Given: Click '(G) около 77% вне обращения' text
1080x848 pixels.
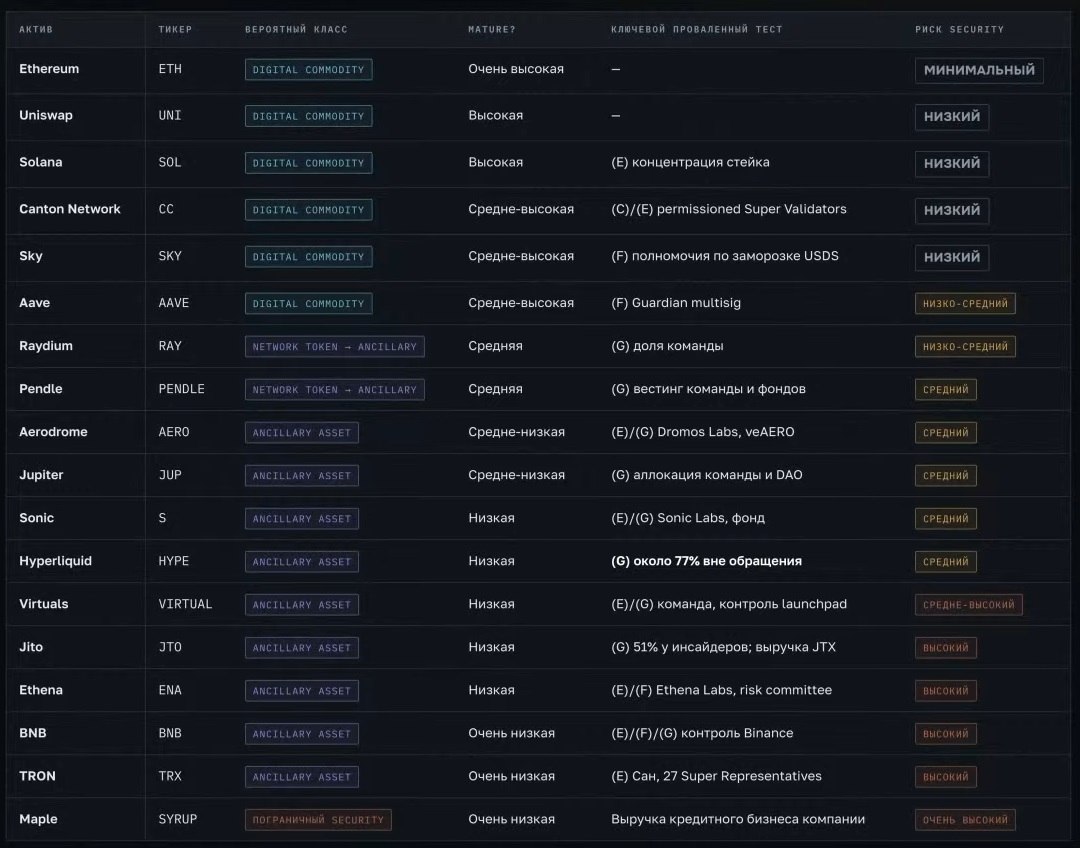Looking at the screenshot, I should (706, 561).
